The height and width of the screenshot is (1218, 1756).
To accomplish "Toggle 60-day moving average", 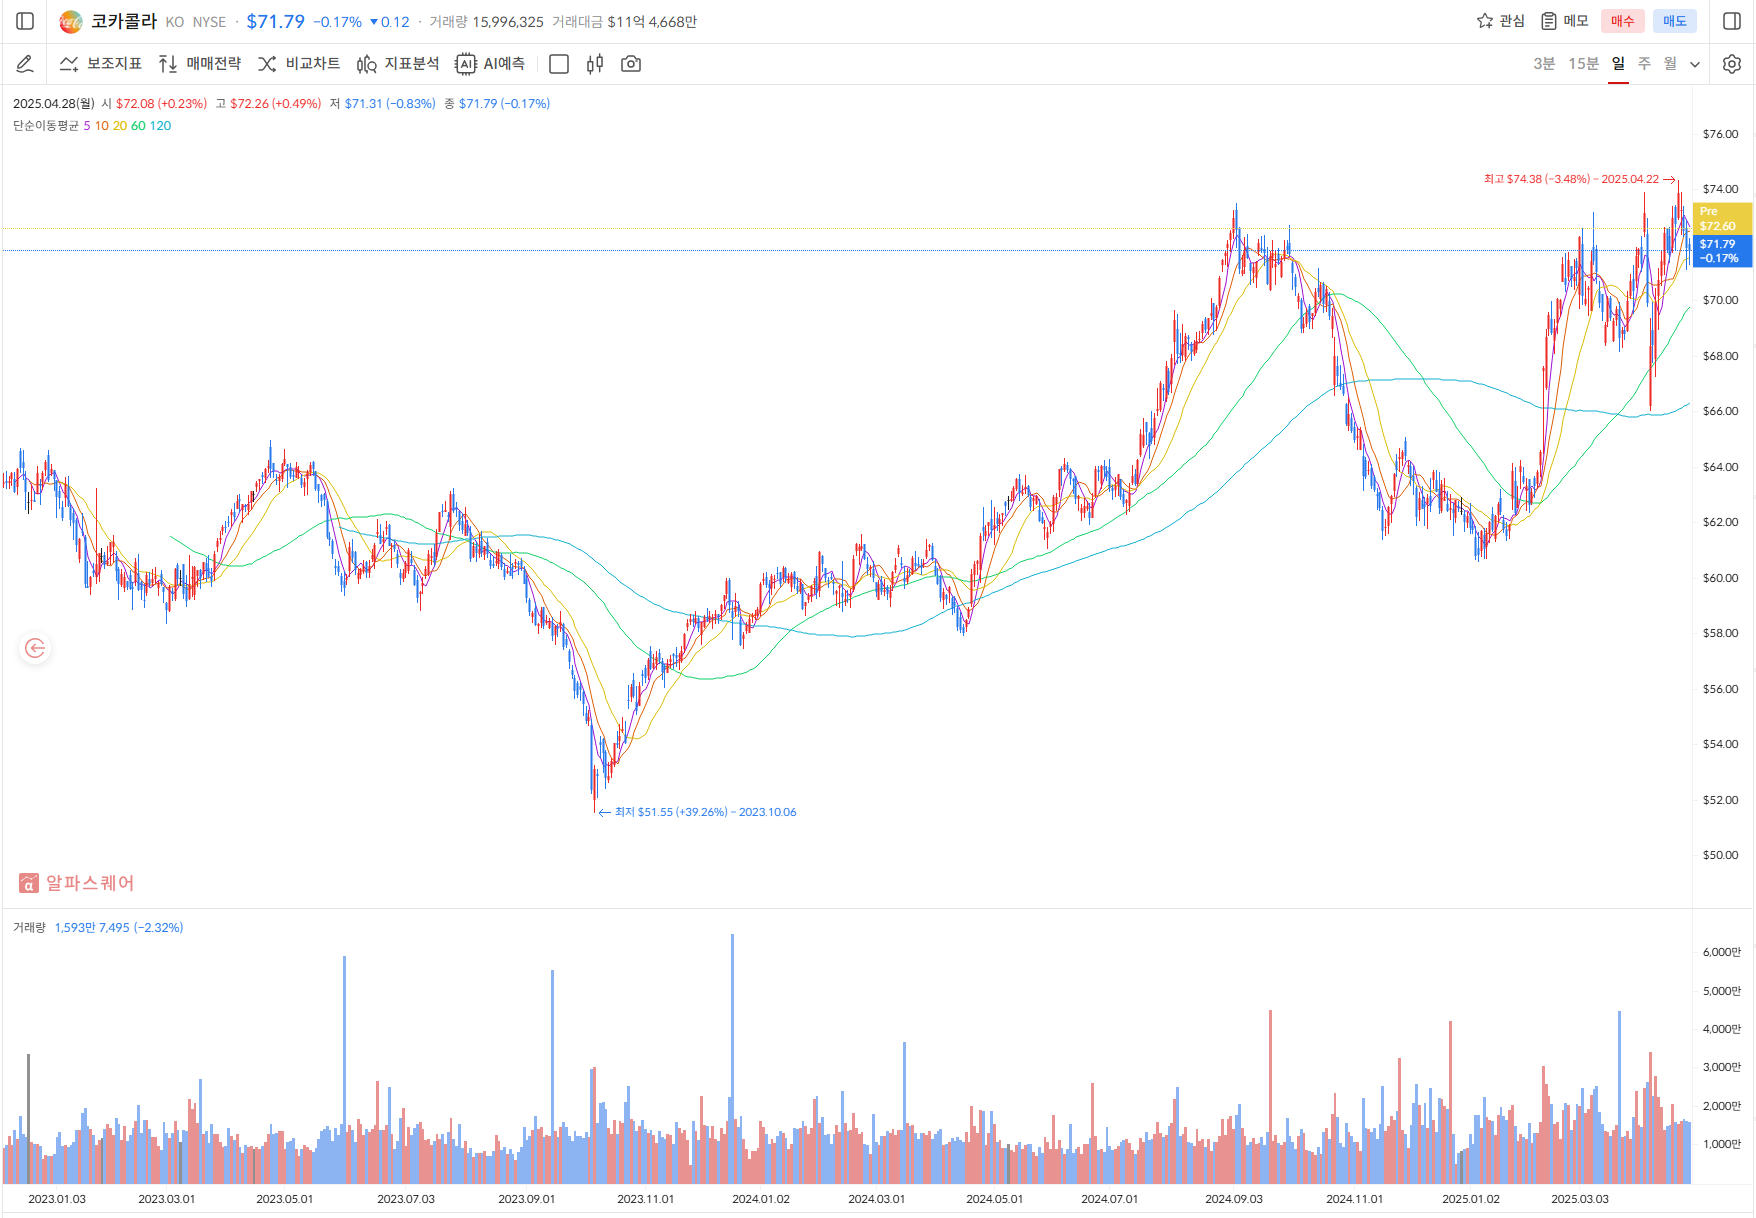I will pyautogui.click(x=138, y=126).
